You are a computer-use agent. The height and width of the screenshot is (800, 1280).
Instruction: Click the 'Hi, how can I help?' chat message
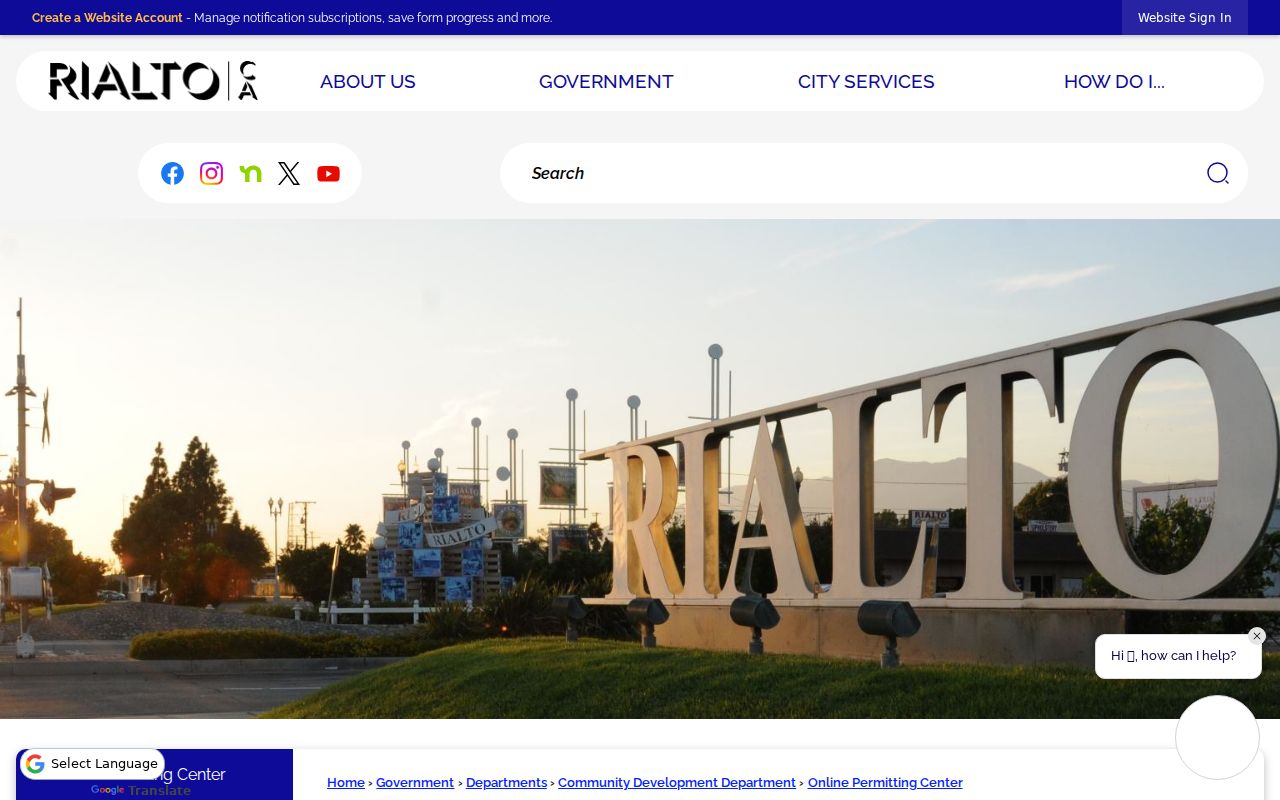pos(1178,656)
